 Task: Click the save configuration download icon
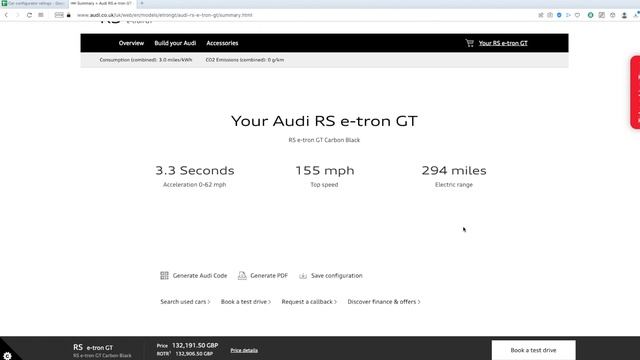[x=302, y=276]
